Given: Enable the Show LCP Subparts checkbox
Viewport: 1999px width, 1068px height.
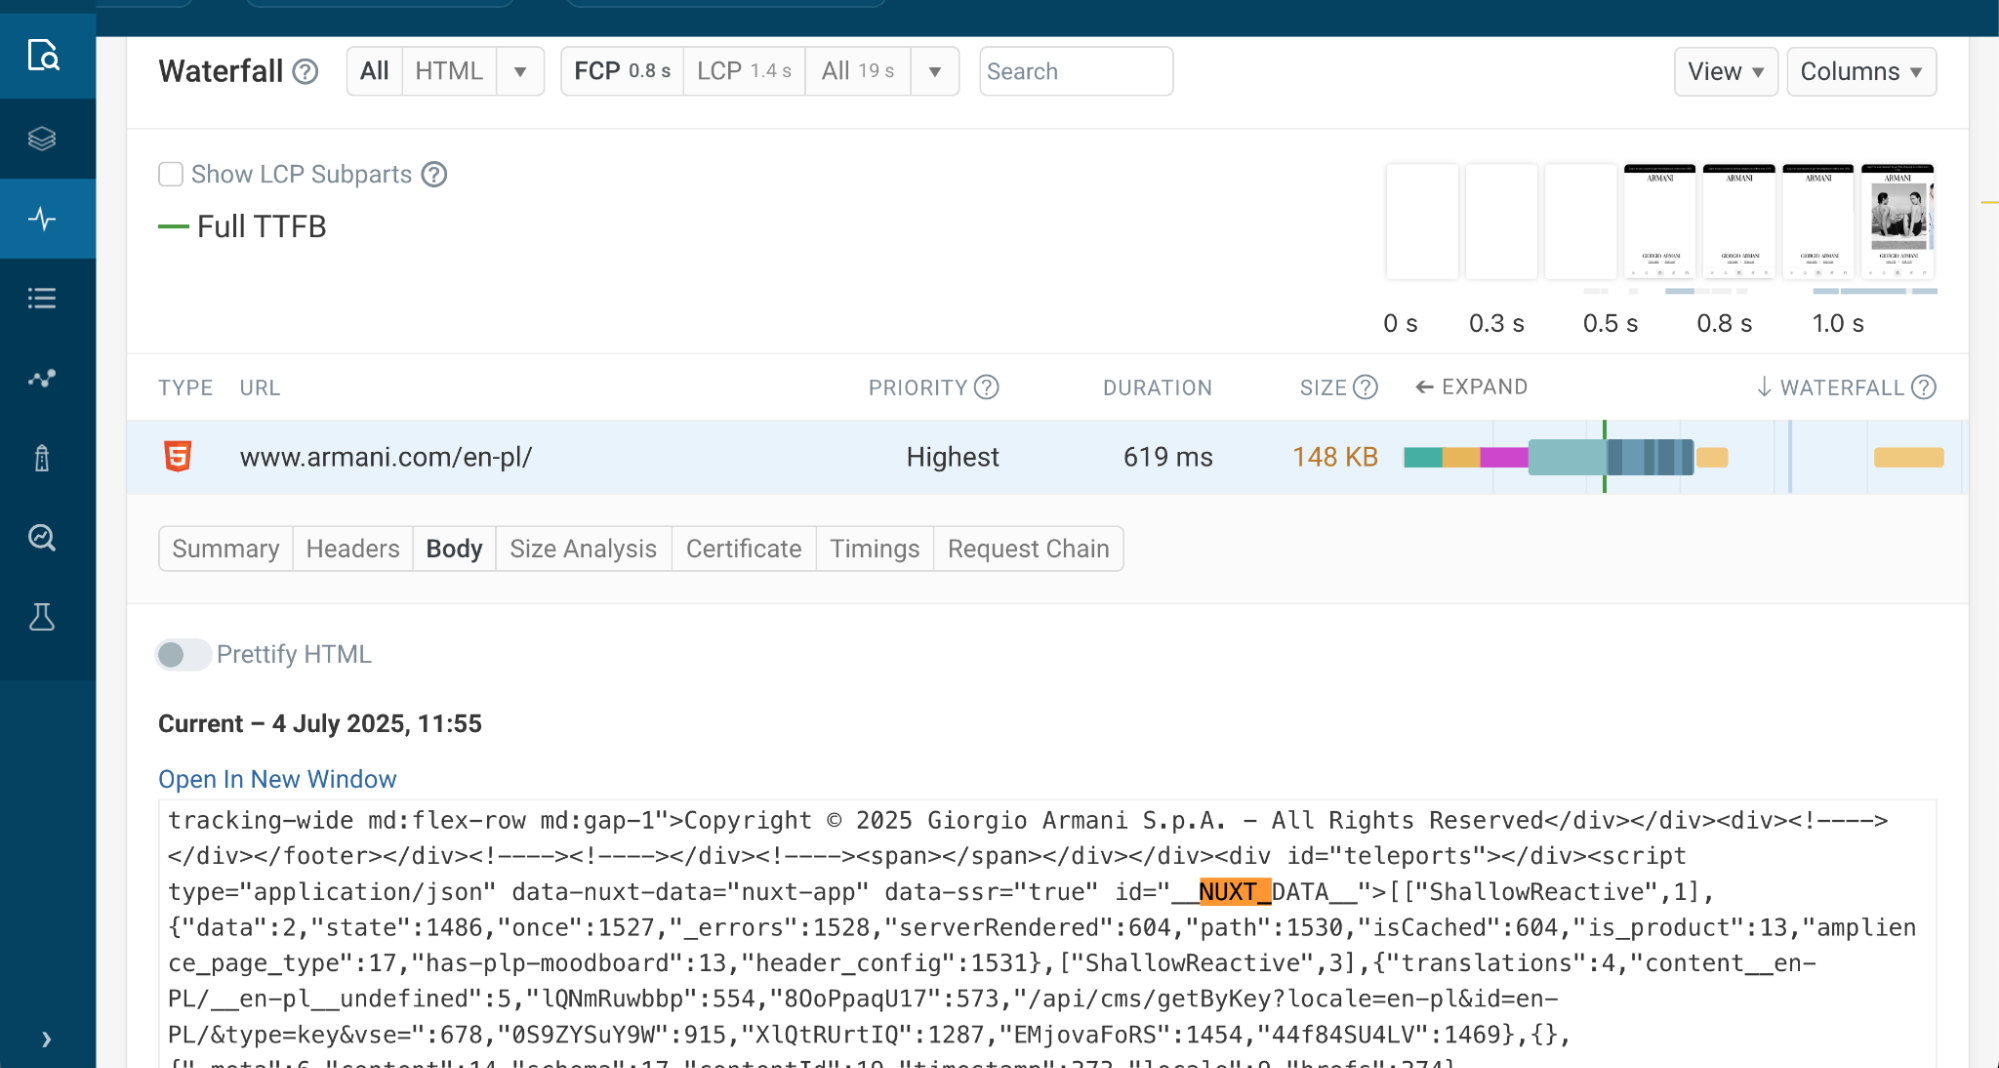Looking at the screenshot, I should [x=171, y=174].
